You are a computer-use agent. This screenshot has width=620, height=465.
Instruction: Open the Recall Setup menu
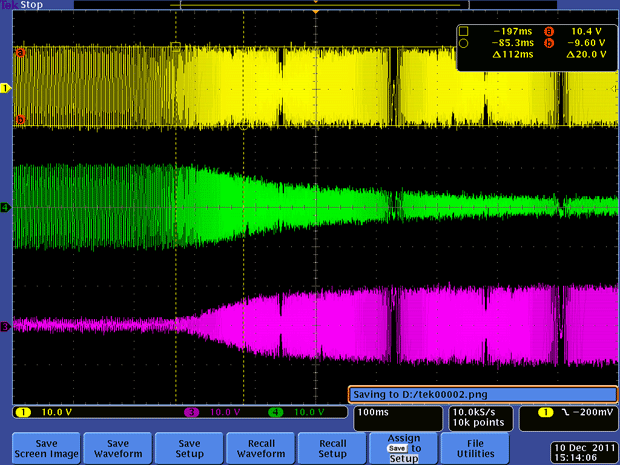pyautogui.click(x=332, y=448)
